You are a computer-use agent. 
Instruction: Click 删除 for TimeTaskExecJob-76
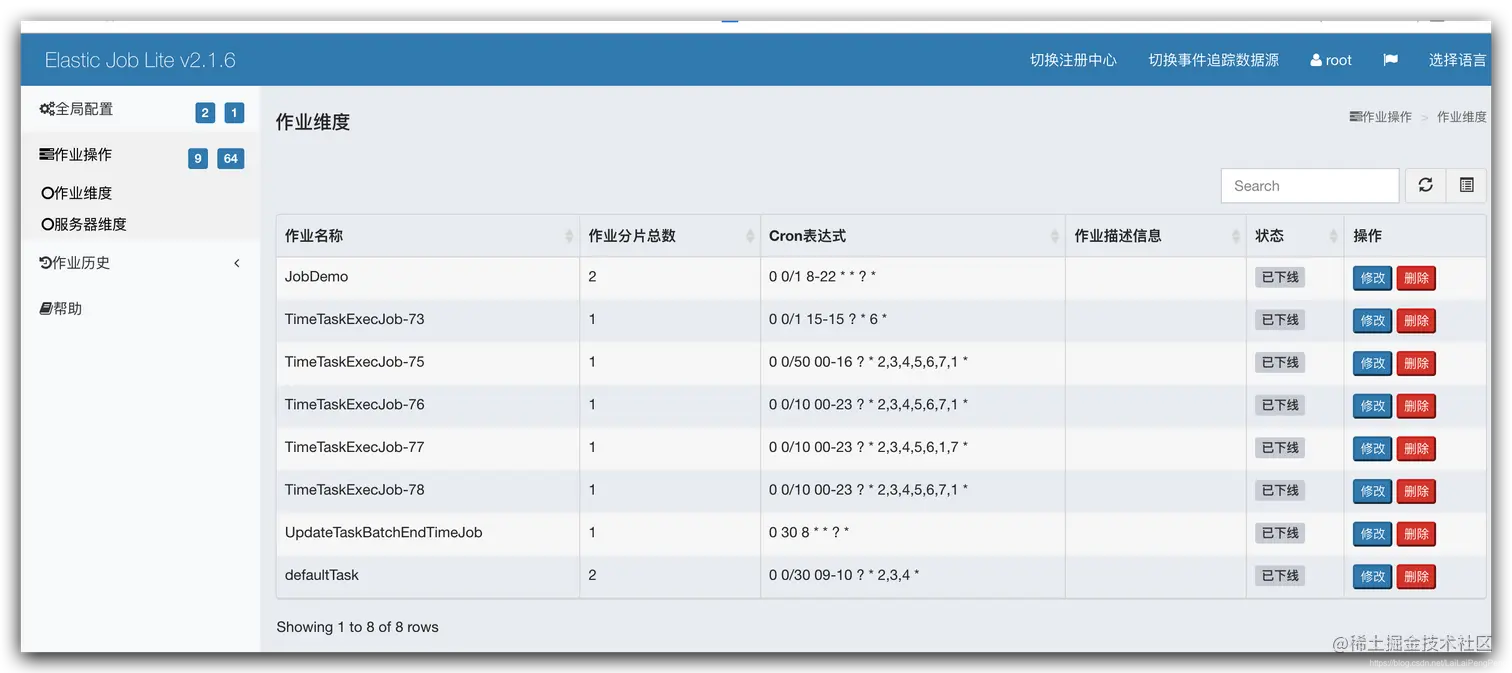click(1416, 406)
